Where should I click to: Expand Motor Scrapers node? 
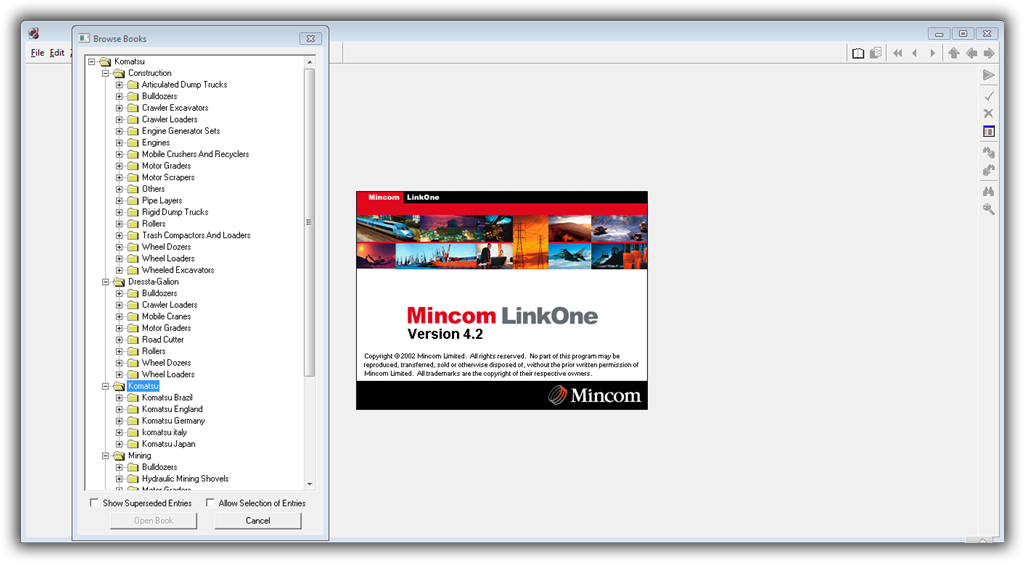119,178
